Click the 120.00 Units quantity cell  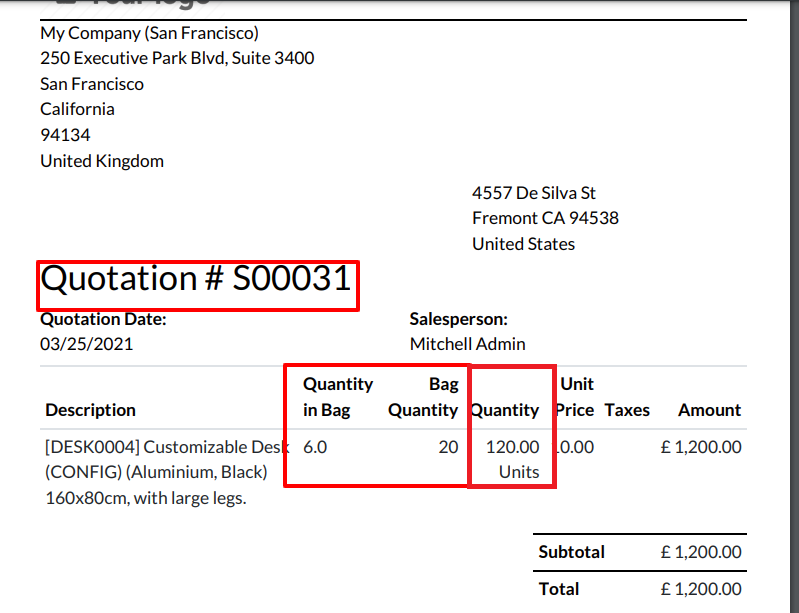(x=512, y=459)
